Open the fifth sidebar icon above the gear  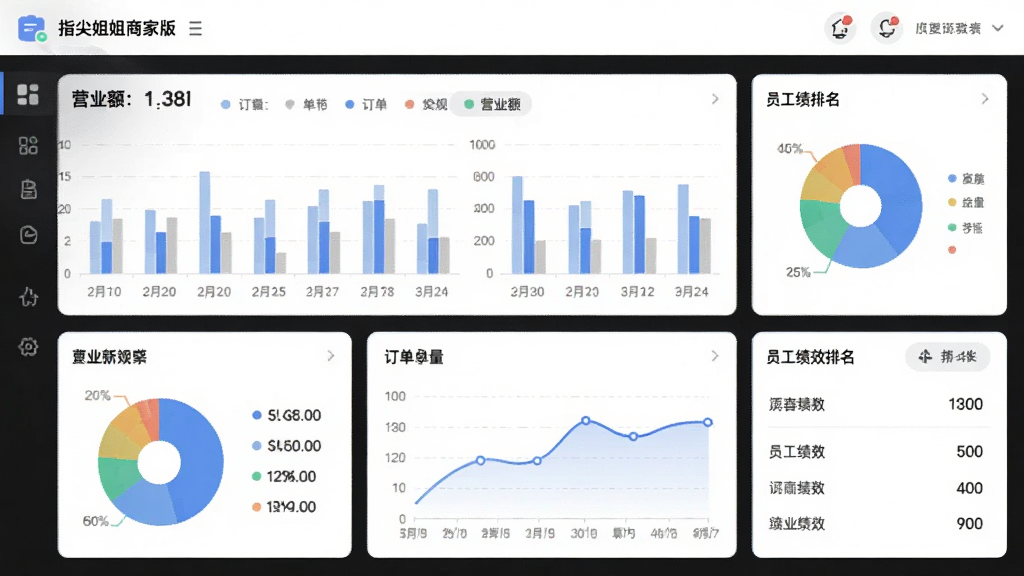[28, 297]
